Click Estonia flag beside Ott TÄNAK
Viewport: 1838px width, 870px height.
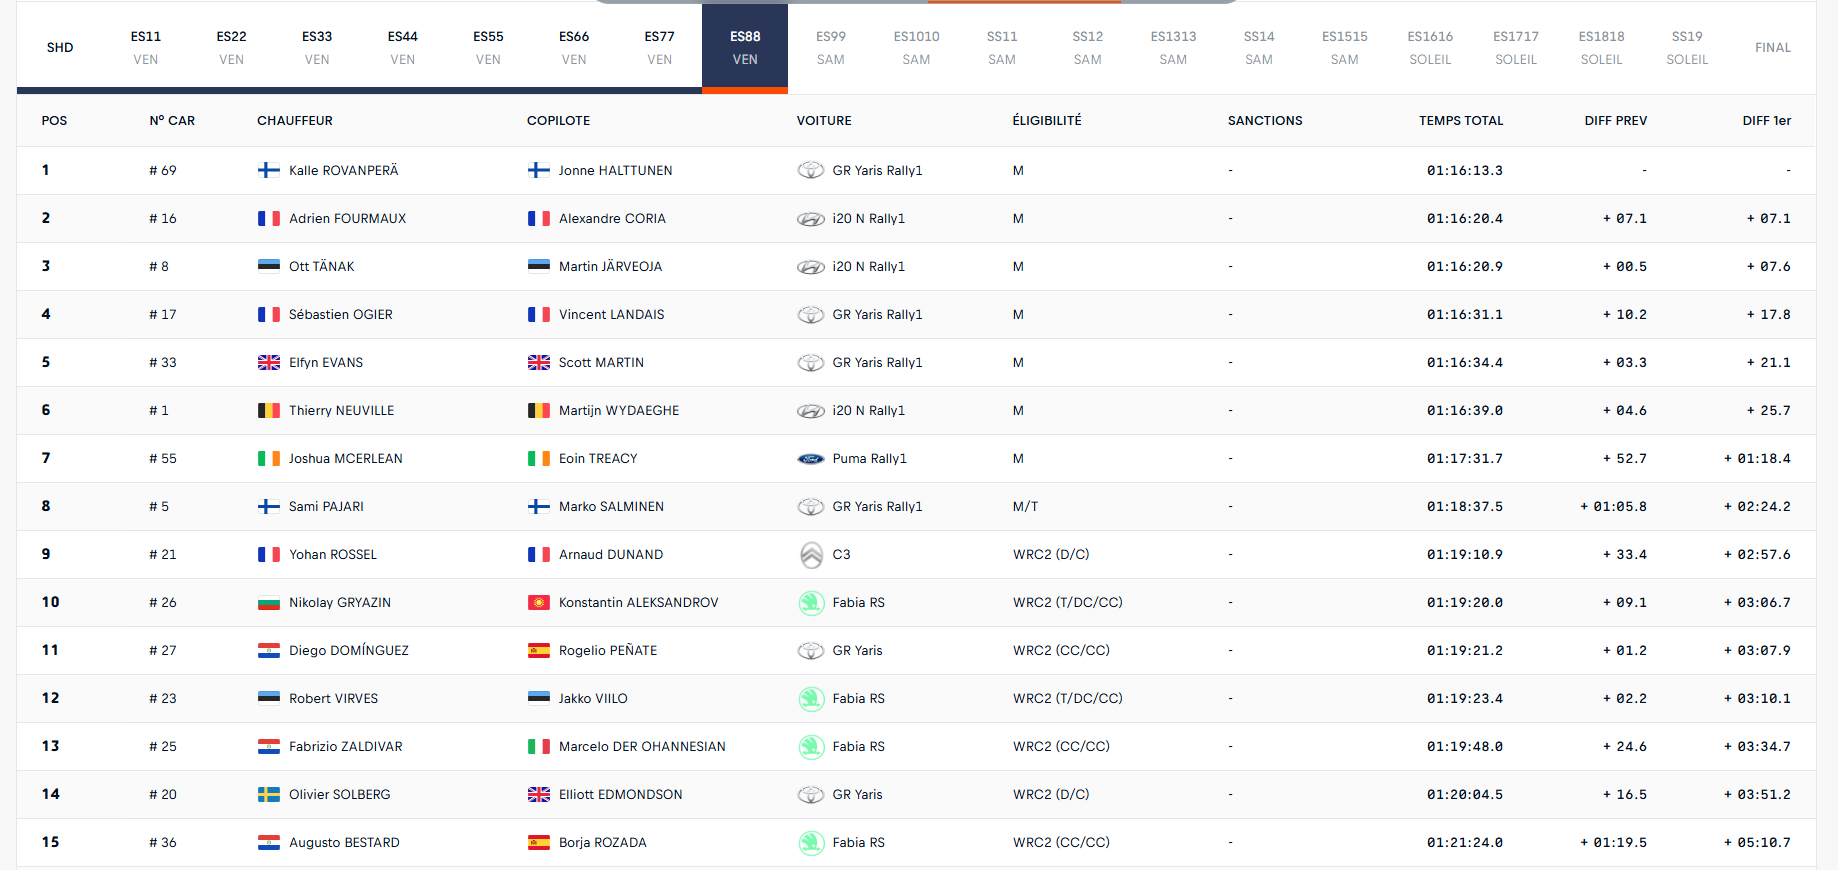coord(269,266)
